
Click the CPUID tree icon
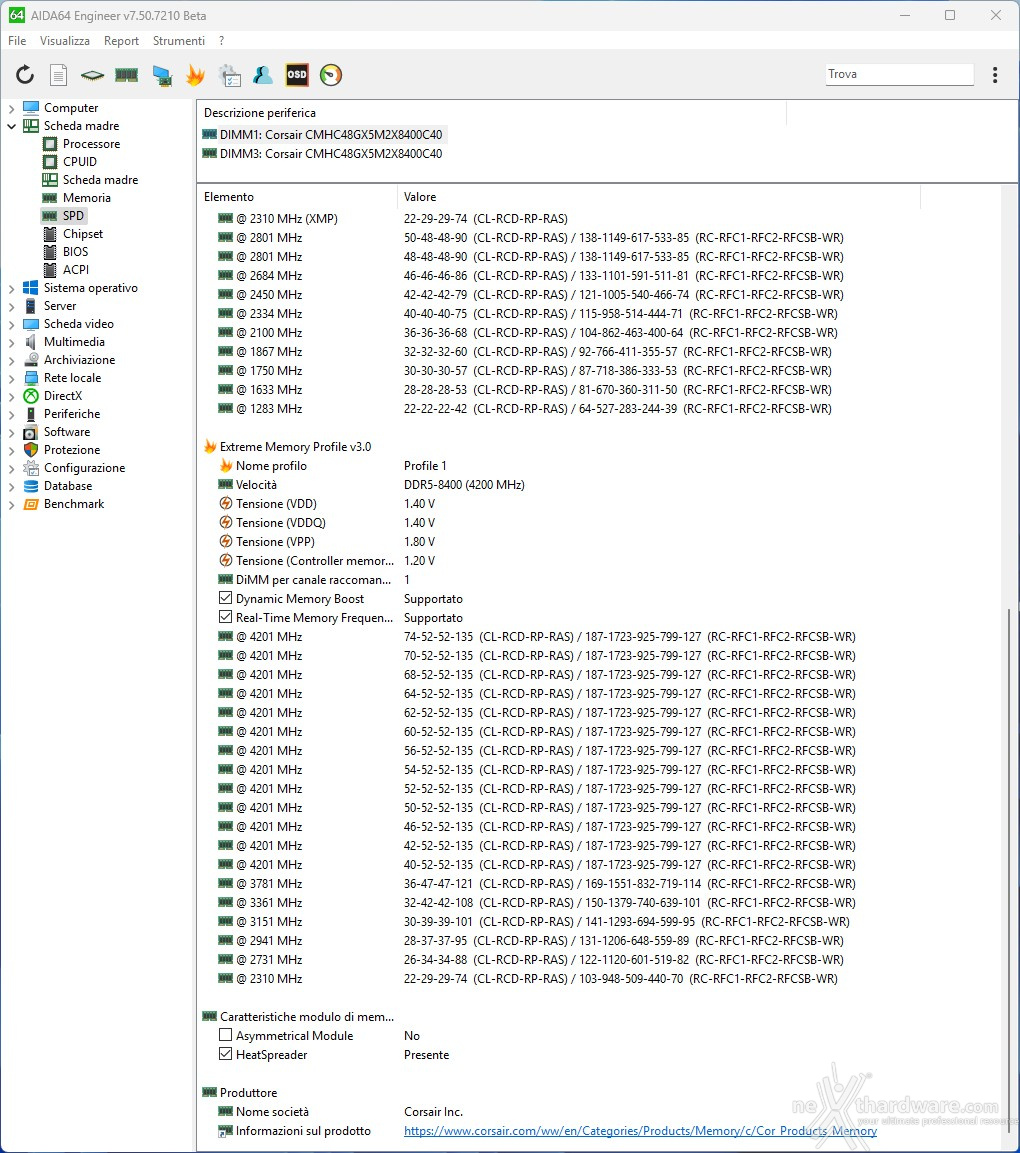pyautogui.click(x=50, y=162)
